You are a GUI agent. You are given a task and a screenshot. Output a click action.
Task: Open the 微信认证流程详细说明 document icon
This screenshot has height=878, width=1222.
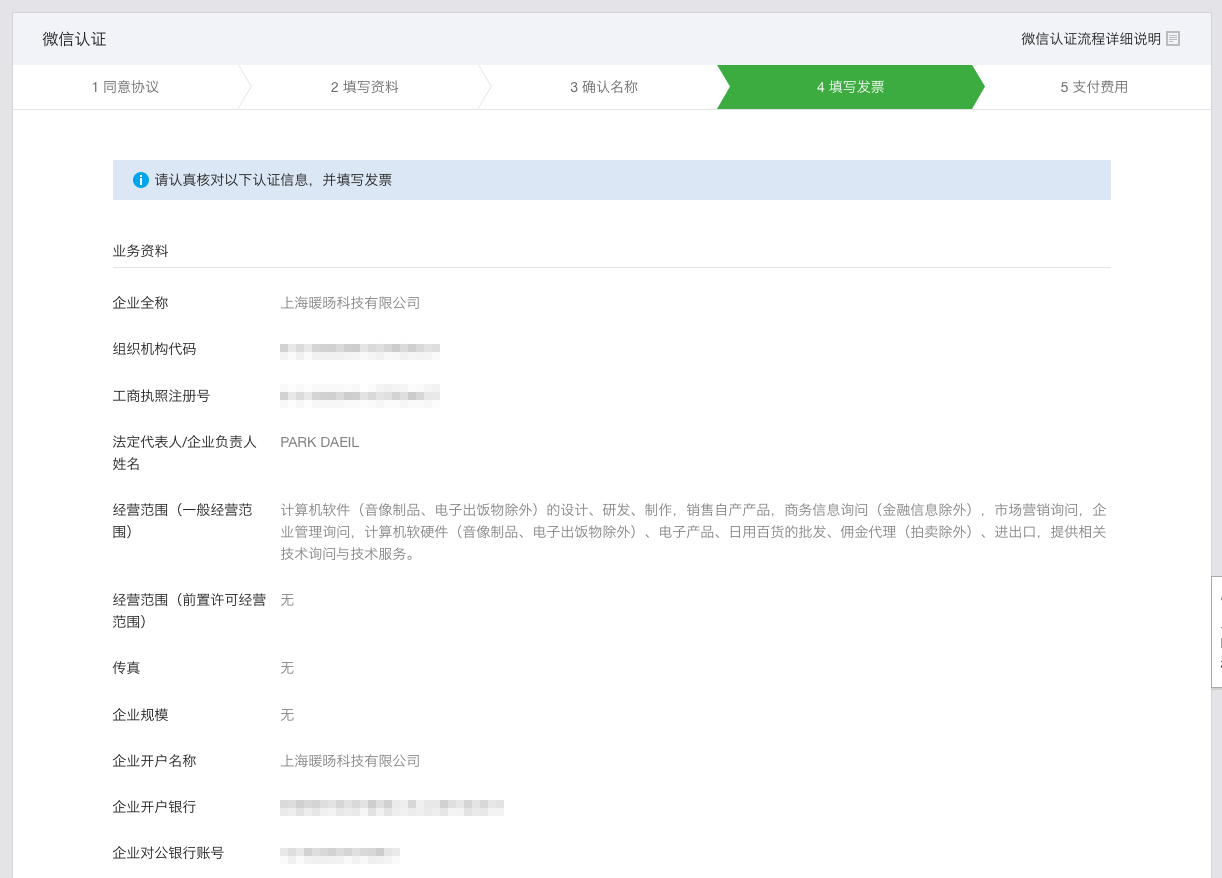(1173, 37)
